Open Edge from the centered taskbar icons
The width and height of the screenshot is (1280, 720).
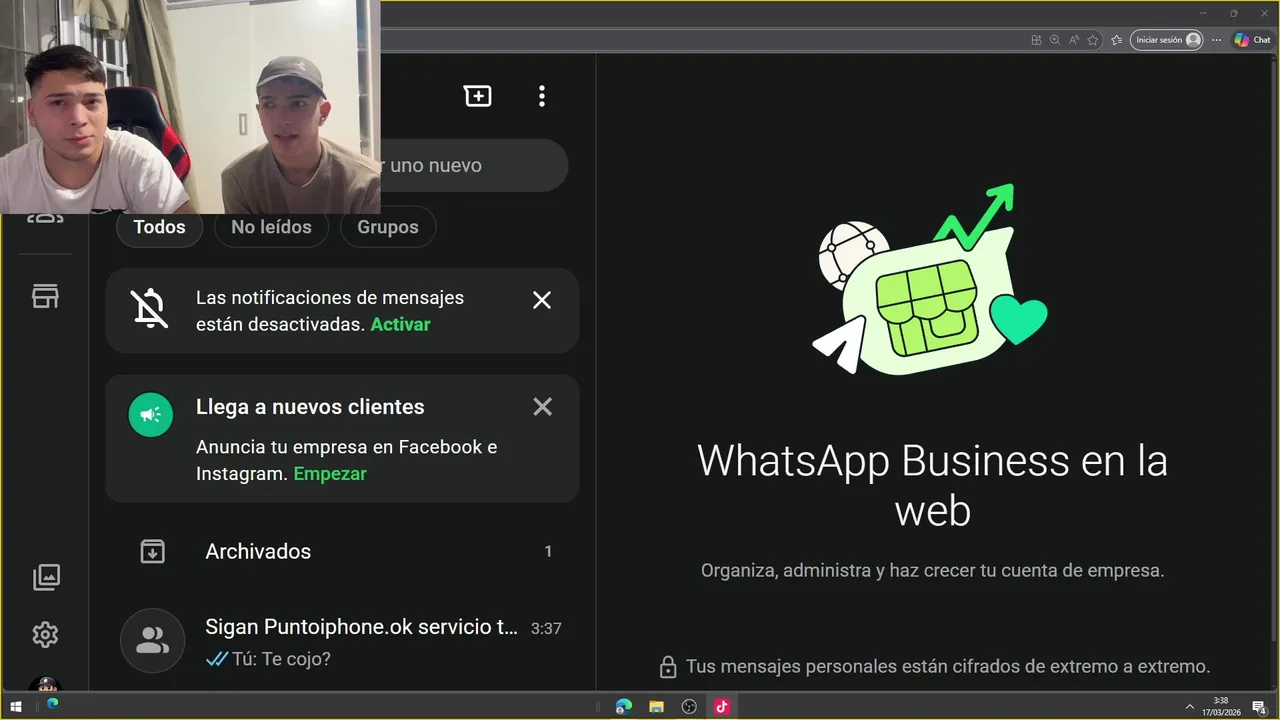coord(624,707)
